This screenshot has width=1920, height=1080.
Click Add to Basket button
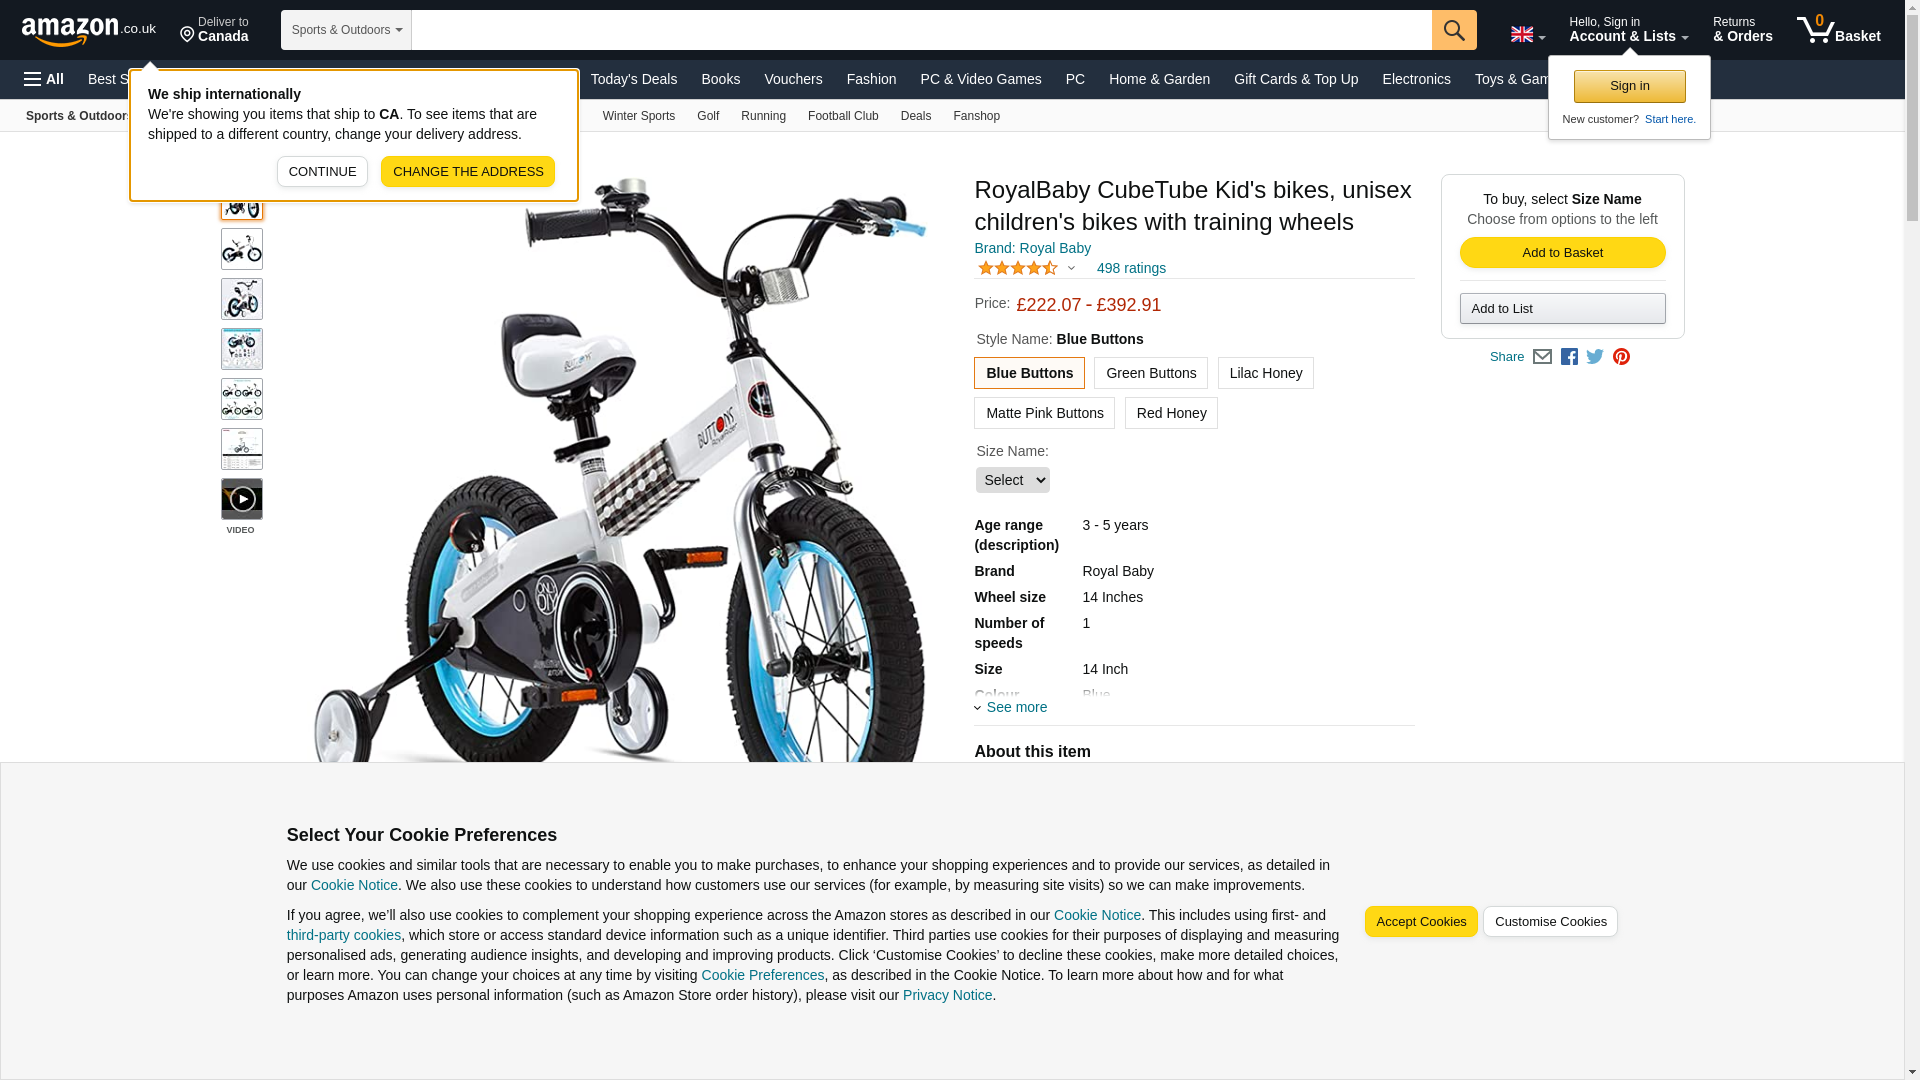pos(1562,252)
